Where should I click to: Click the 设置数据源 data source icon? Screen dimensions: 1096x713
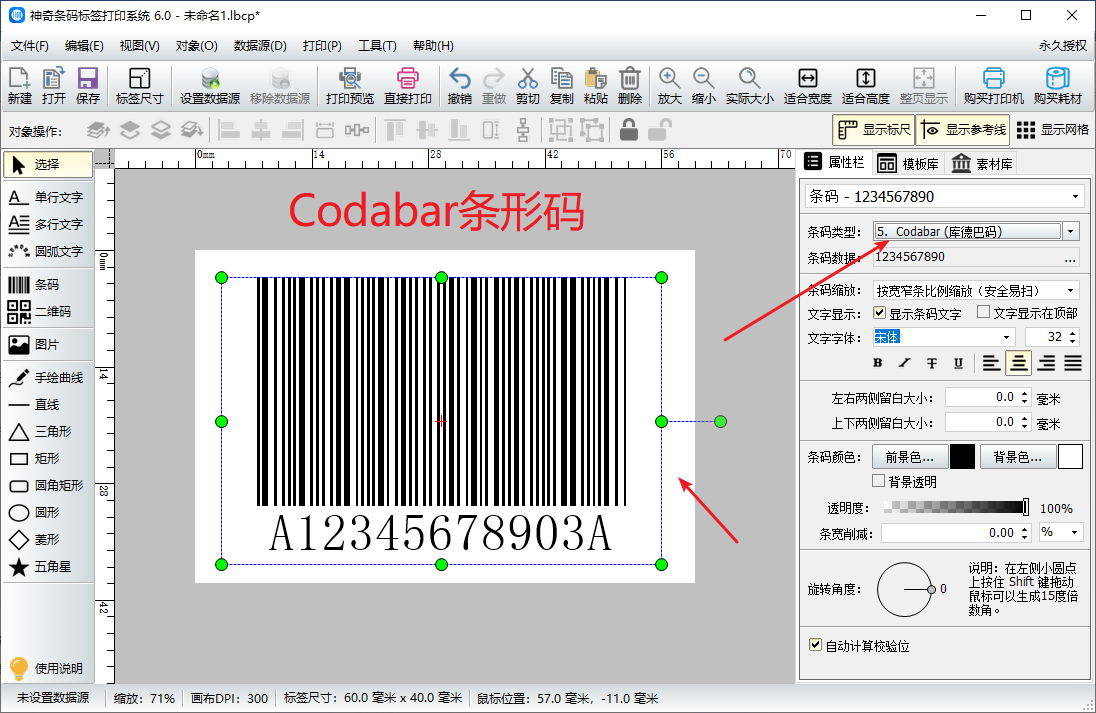(x=210, y=86)
